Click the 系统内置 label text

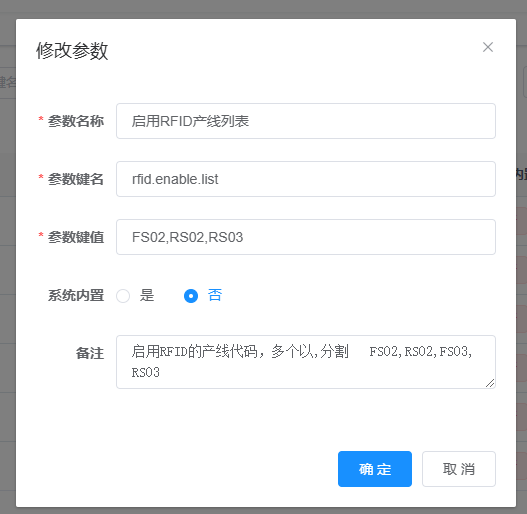pos(76,295)
